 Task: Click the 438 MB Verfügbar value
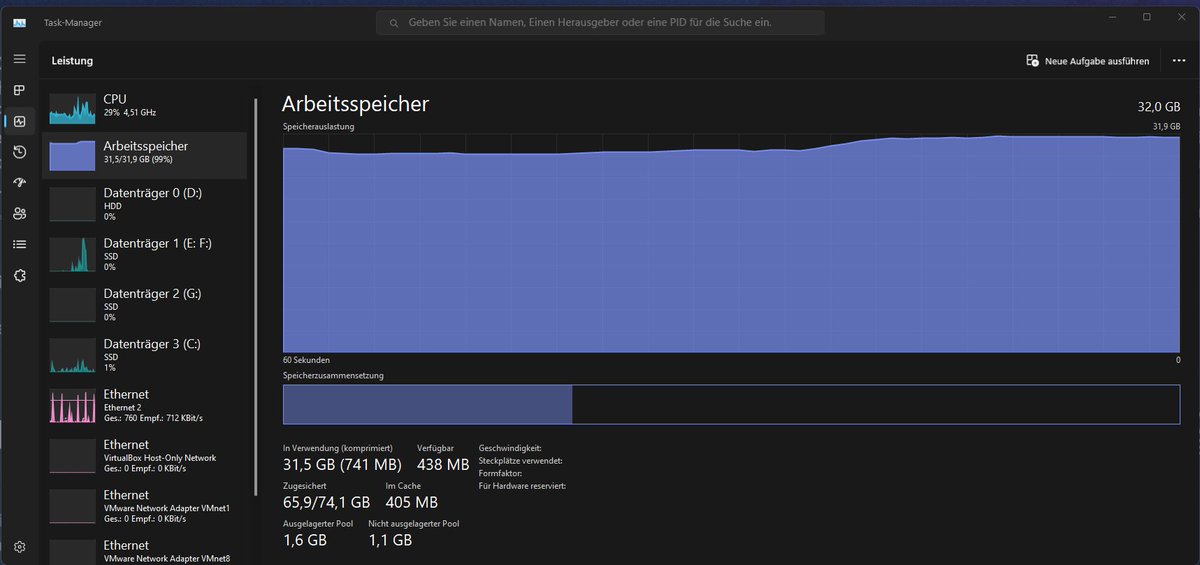coord(443,464)
